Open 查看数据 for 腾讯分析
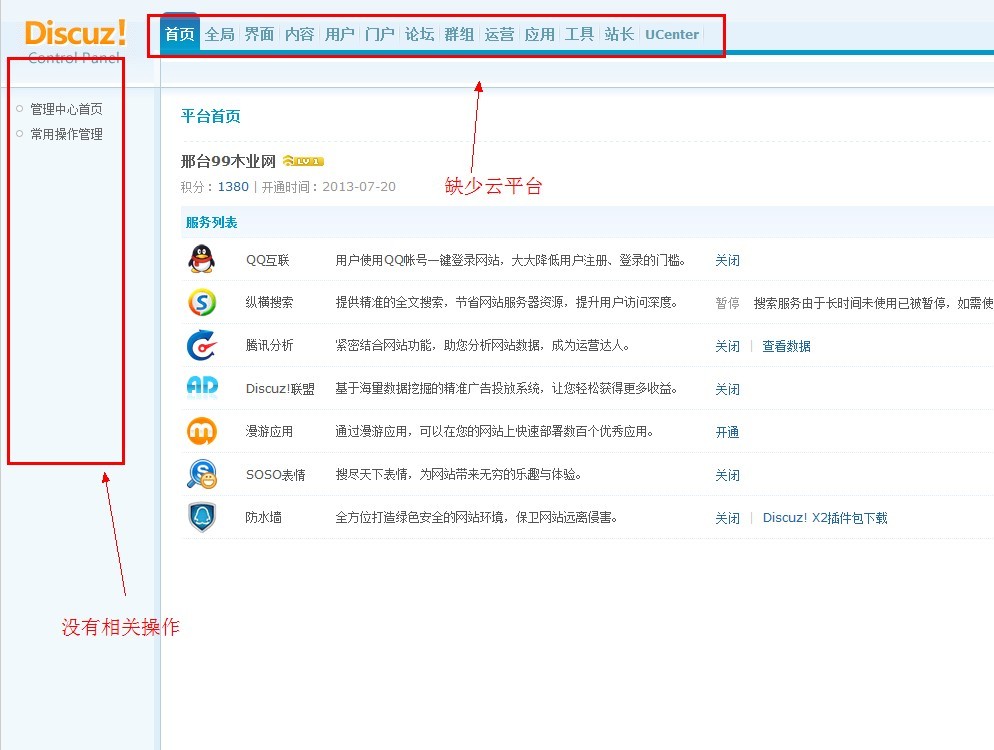This screenshot has height=750, width=994. (786, 346)
